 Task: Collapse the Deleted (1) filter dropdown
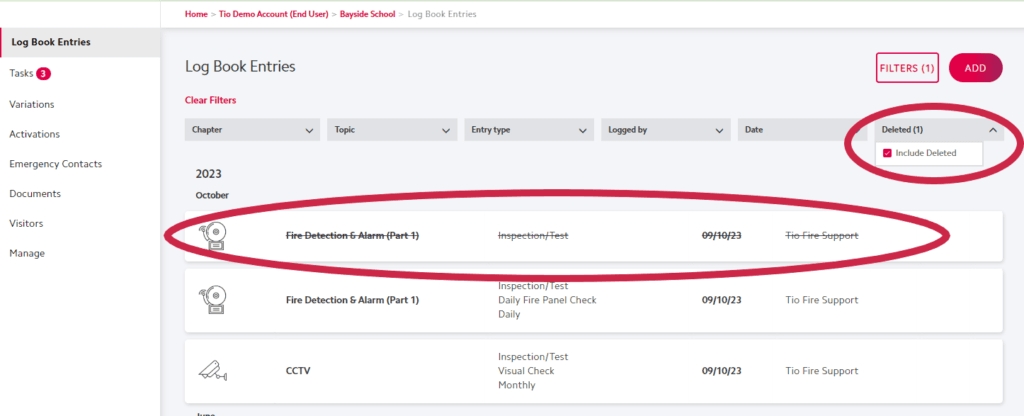[938, 130]
